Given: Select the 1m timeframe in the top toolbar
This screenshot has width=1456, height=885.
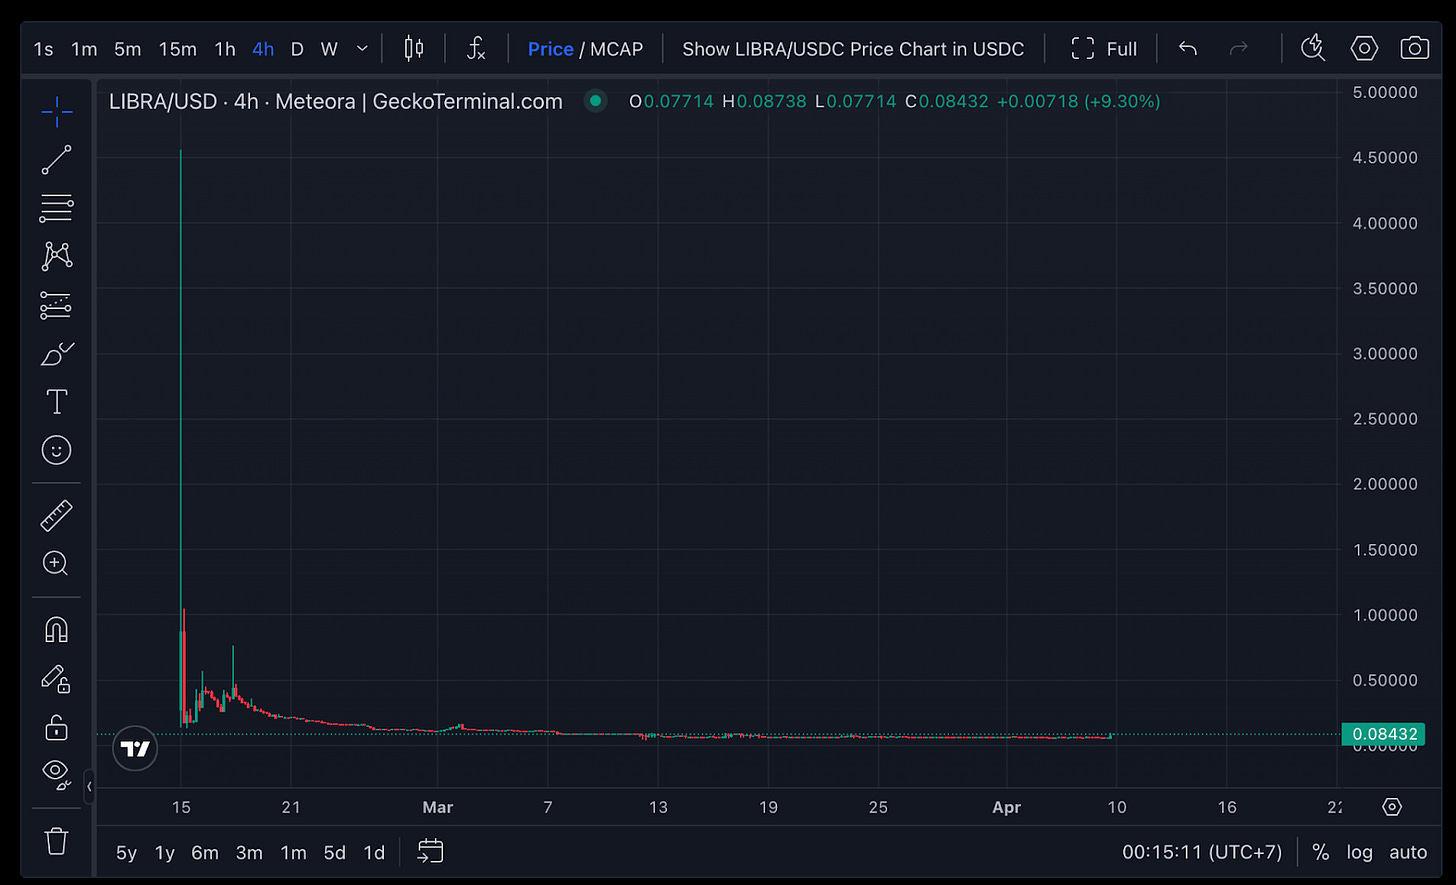Looking at the screenshot, I should (x=84, y=48).
